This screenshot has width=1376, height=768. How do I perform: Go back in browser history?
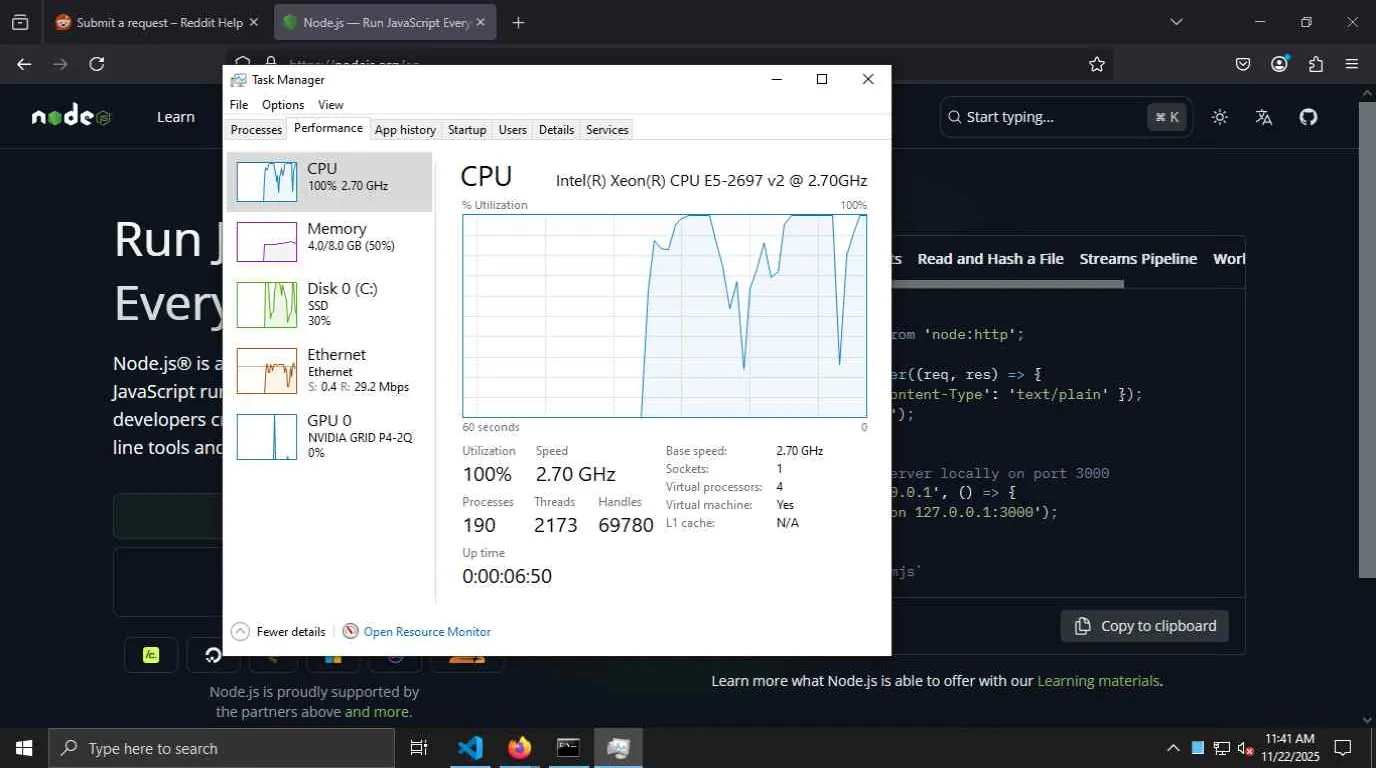[24, 64]
